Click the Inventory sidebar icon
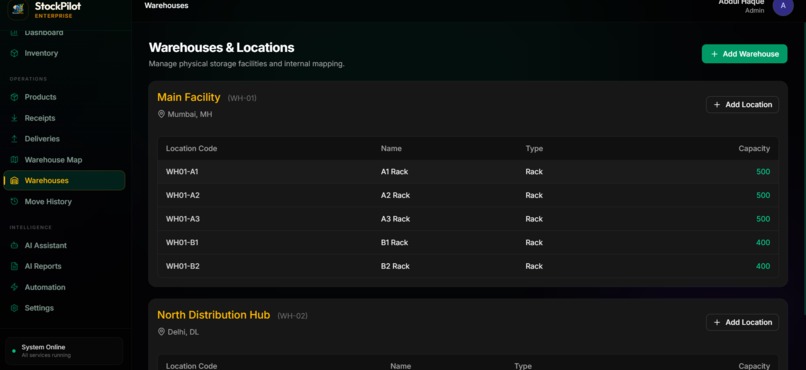 click(x=14, y=53)
